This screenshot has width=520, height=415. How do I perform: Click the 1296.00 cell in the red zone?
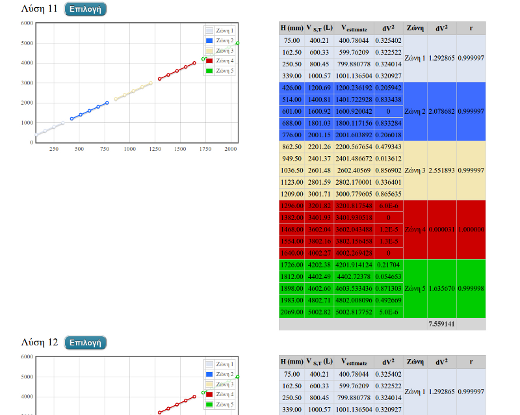[x=292, y=206]
